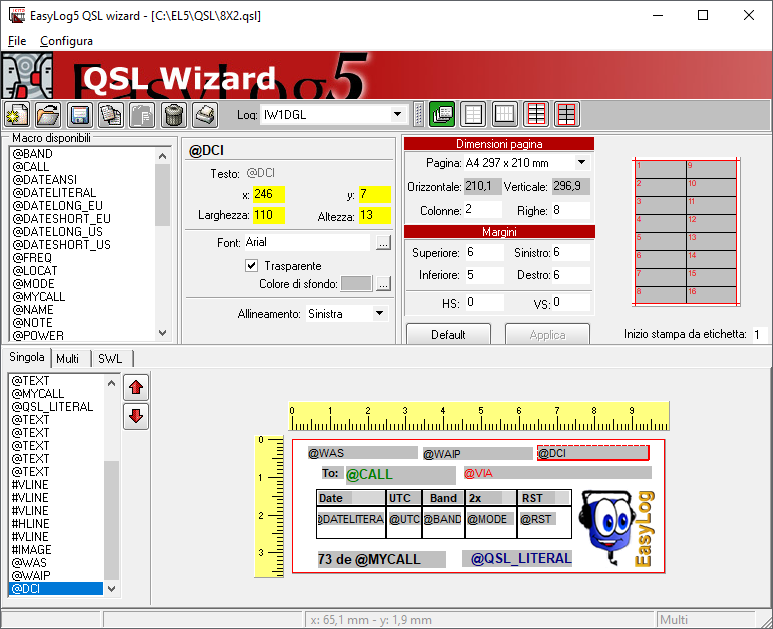This screenshot has height=629, width=773.
Task: Click the Colonne field
Action: 483,210
